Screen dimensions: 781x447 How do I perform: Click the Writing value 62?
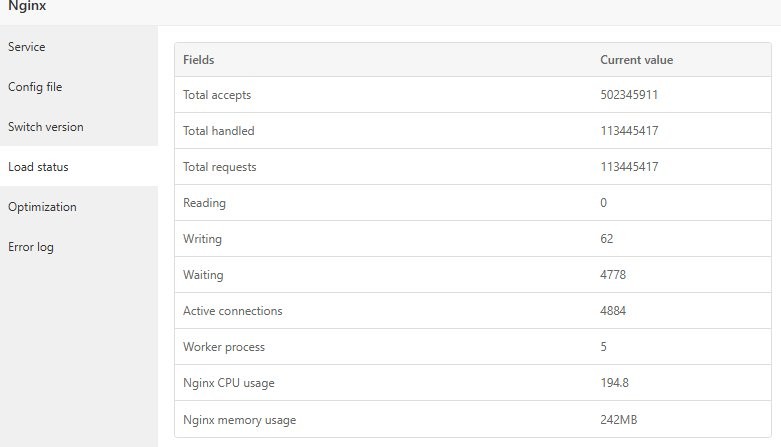coord(607,239)
